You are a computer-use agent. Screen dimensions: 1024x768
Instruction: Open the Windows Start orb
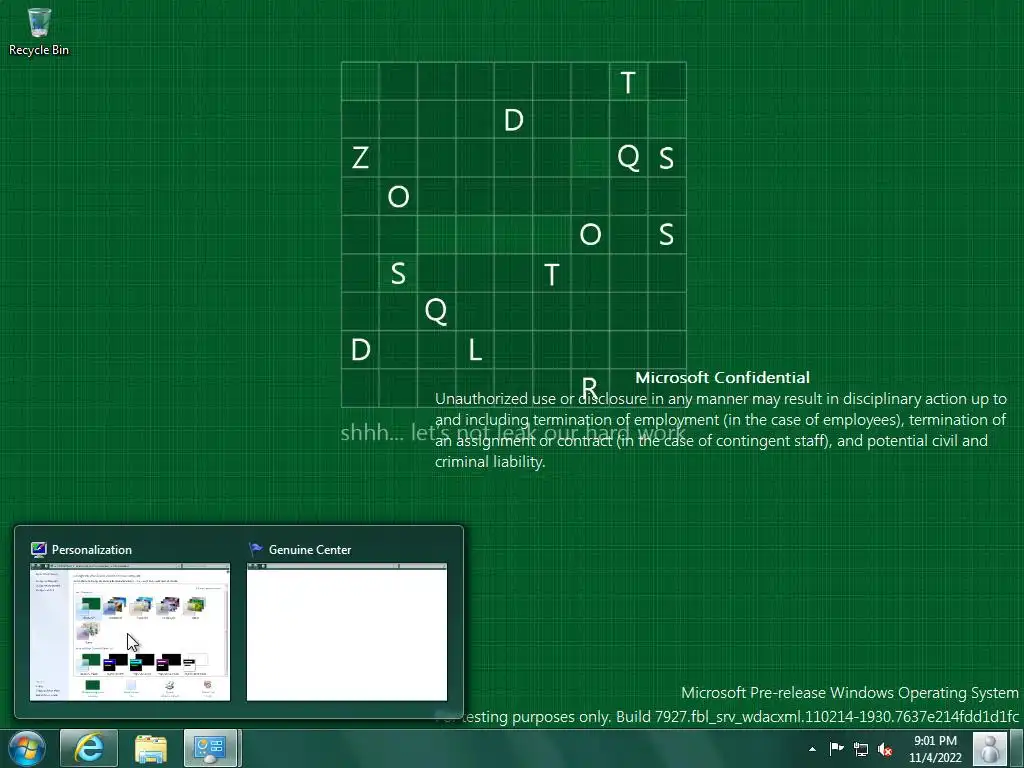click(27, 748)
